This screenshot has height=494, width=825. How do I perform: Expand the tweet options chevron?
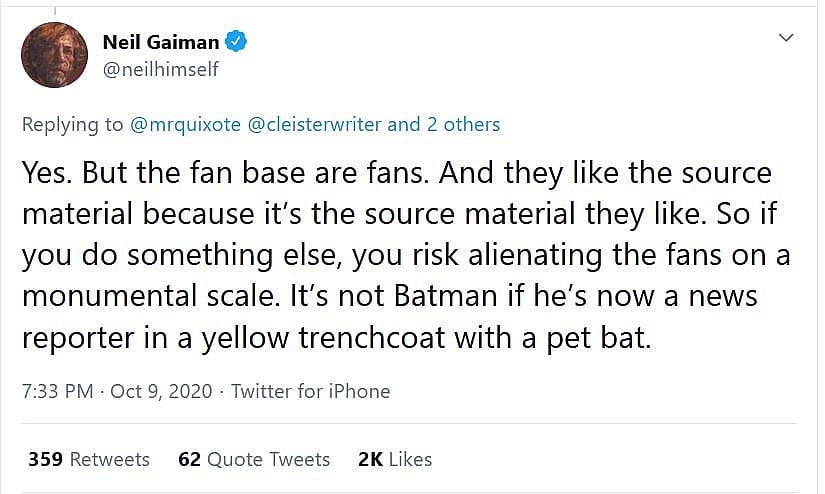pos(786,38)
